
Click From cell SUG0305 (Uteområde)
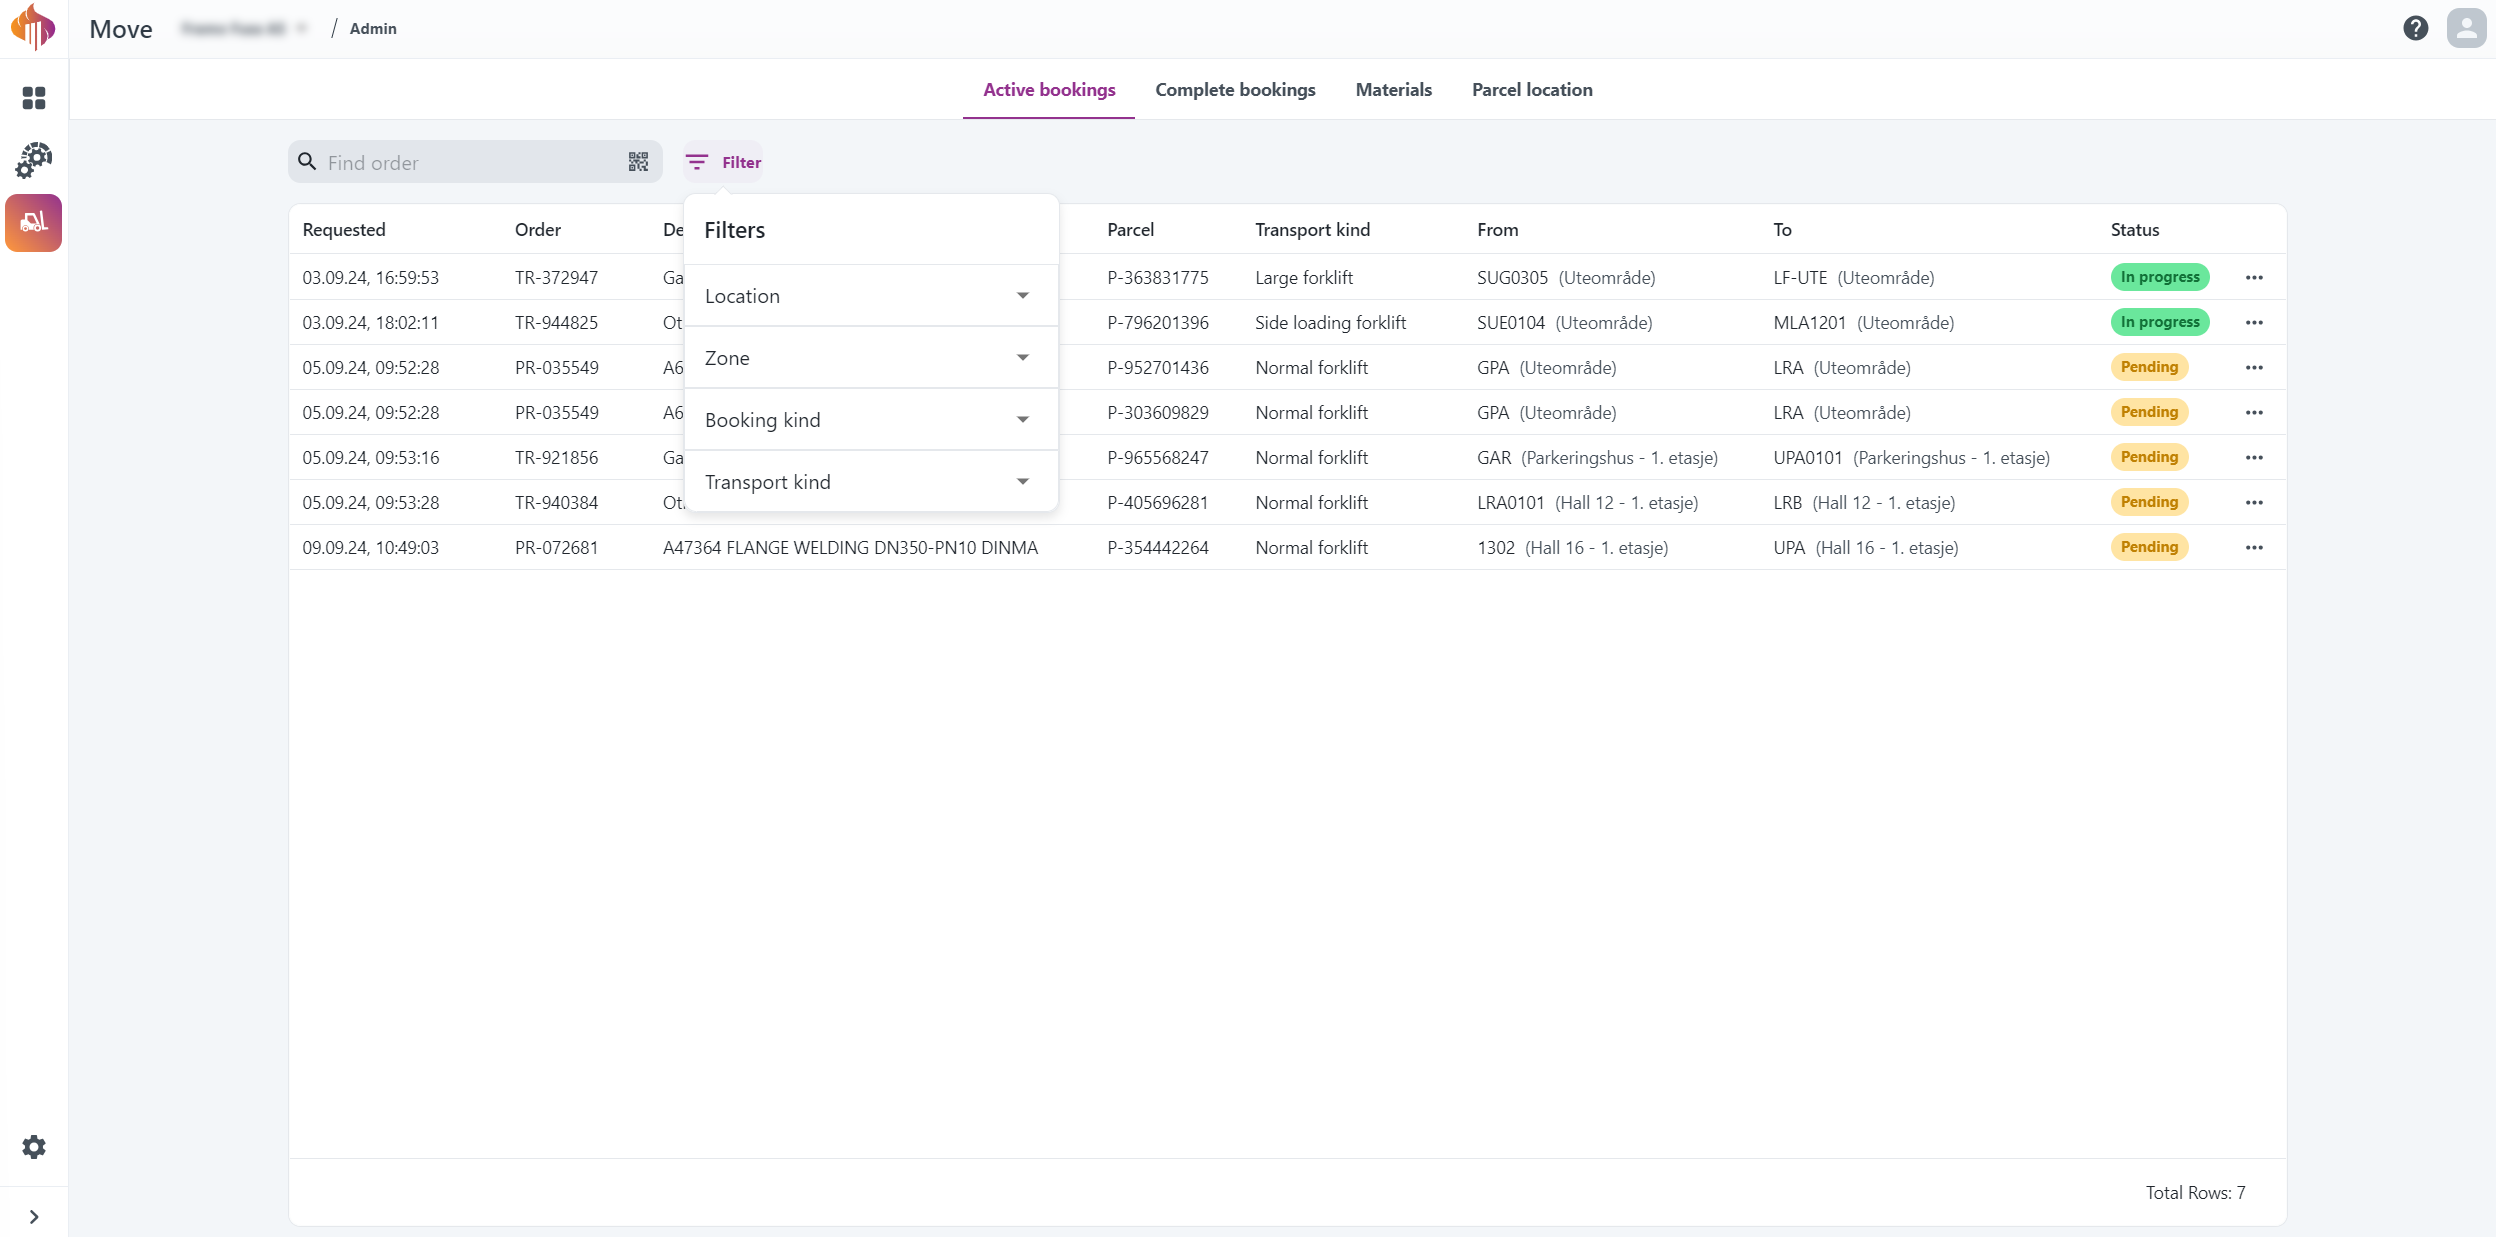tap(1566, 278)
